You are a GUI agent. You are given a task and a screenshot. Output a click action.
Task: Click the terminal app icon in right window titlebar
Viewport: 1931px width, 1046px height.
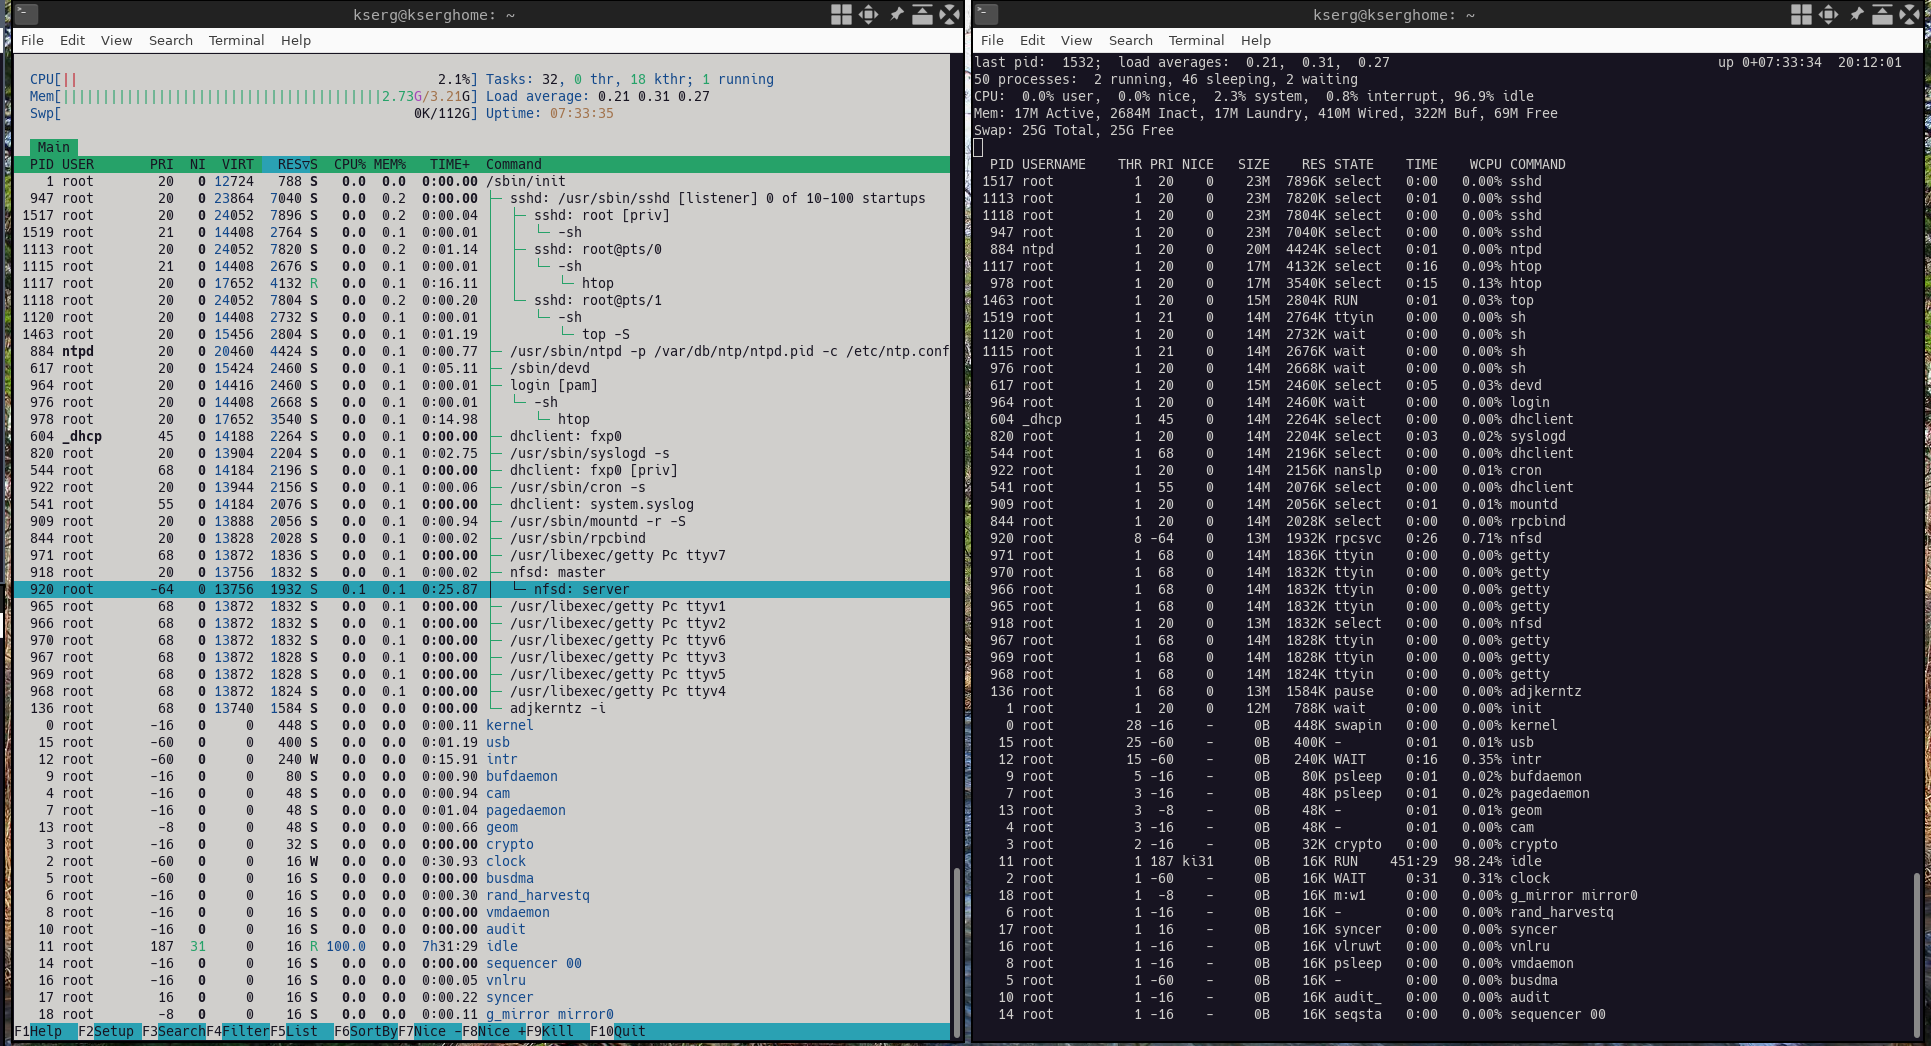click(x=987, y=14)
